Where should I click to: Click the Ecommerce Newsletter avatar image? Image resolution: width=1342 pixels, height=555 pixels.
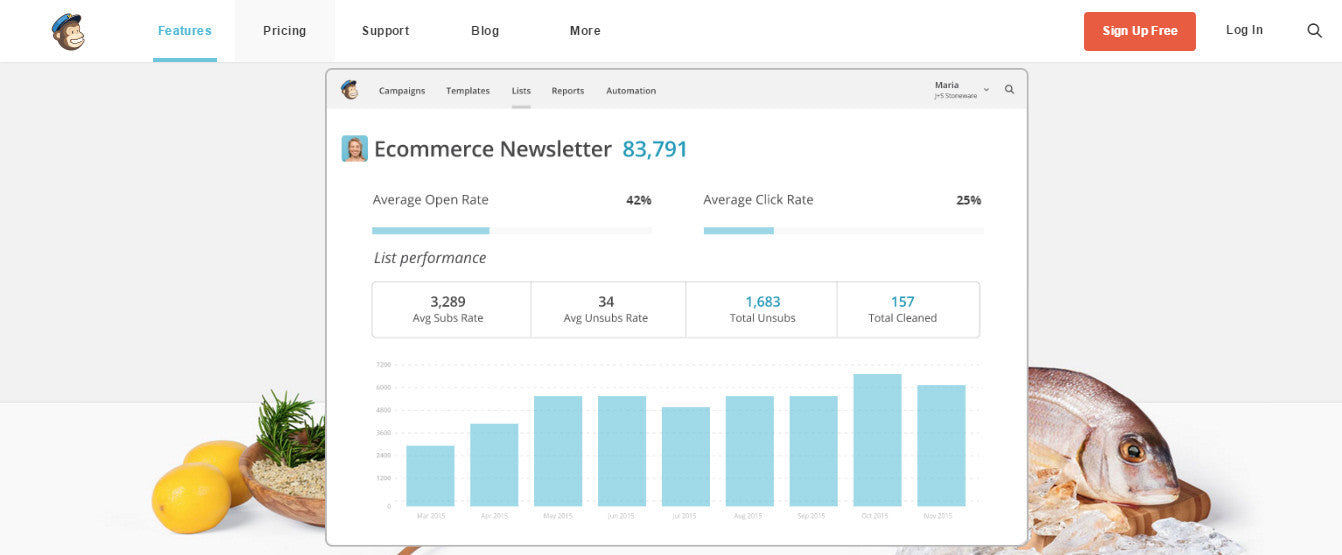(355, 149)
